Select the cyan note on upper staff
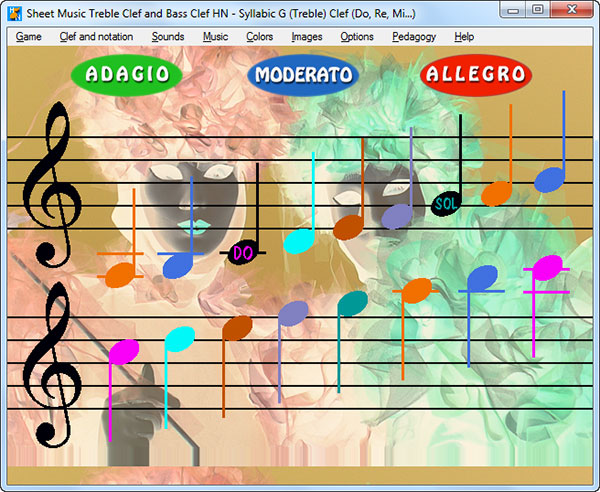 tap(299, 241)
